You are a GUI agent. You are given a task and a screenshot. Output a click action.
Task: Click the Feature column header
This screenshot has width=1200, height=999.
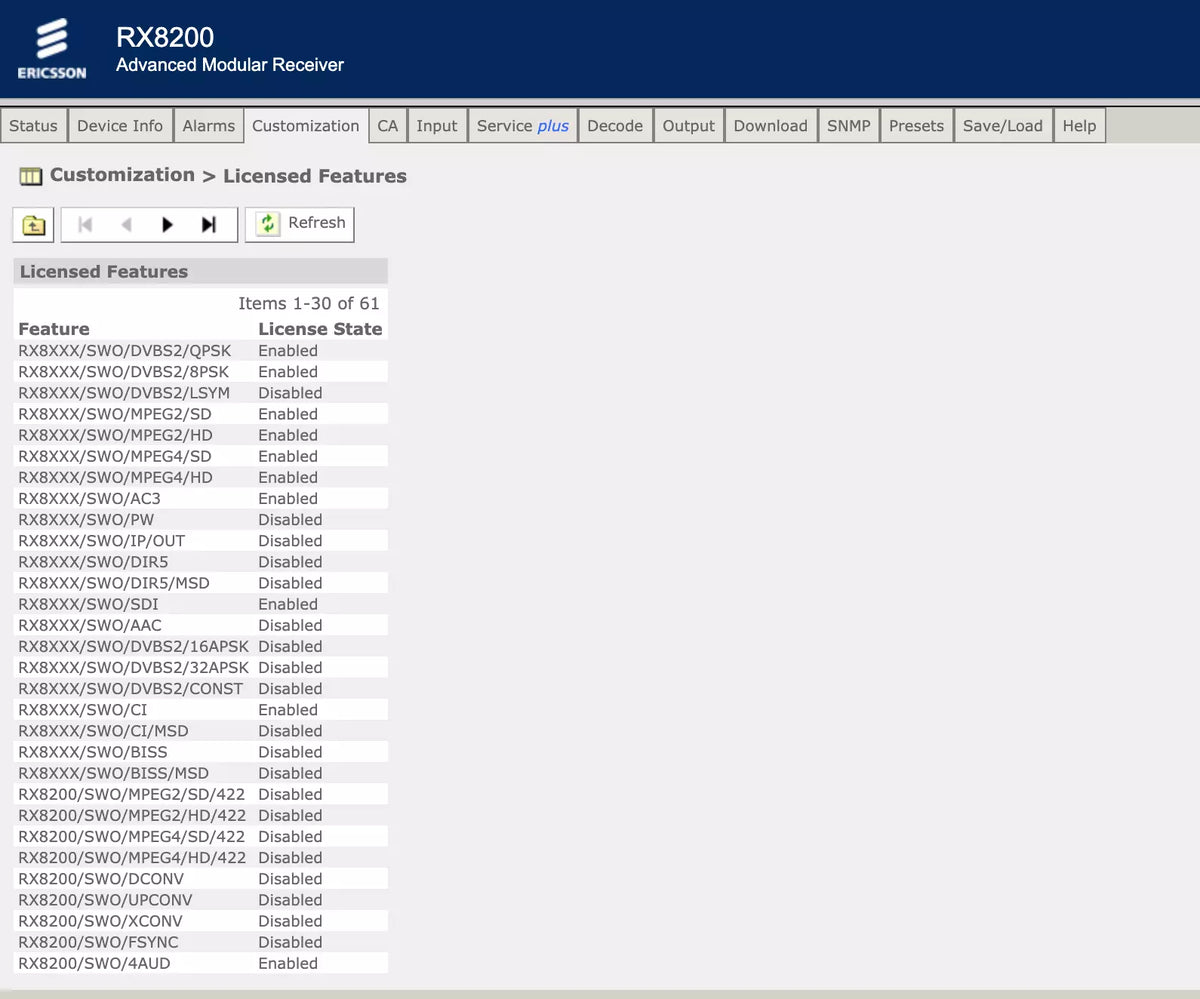pyautogui.click(x=54, y=329)
